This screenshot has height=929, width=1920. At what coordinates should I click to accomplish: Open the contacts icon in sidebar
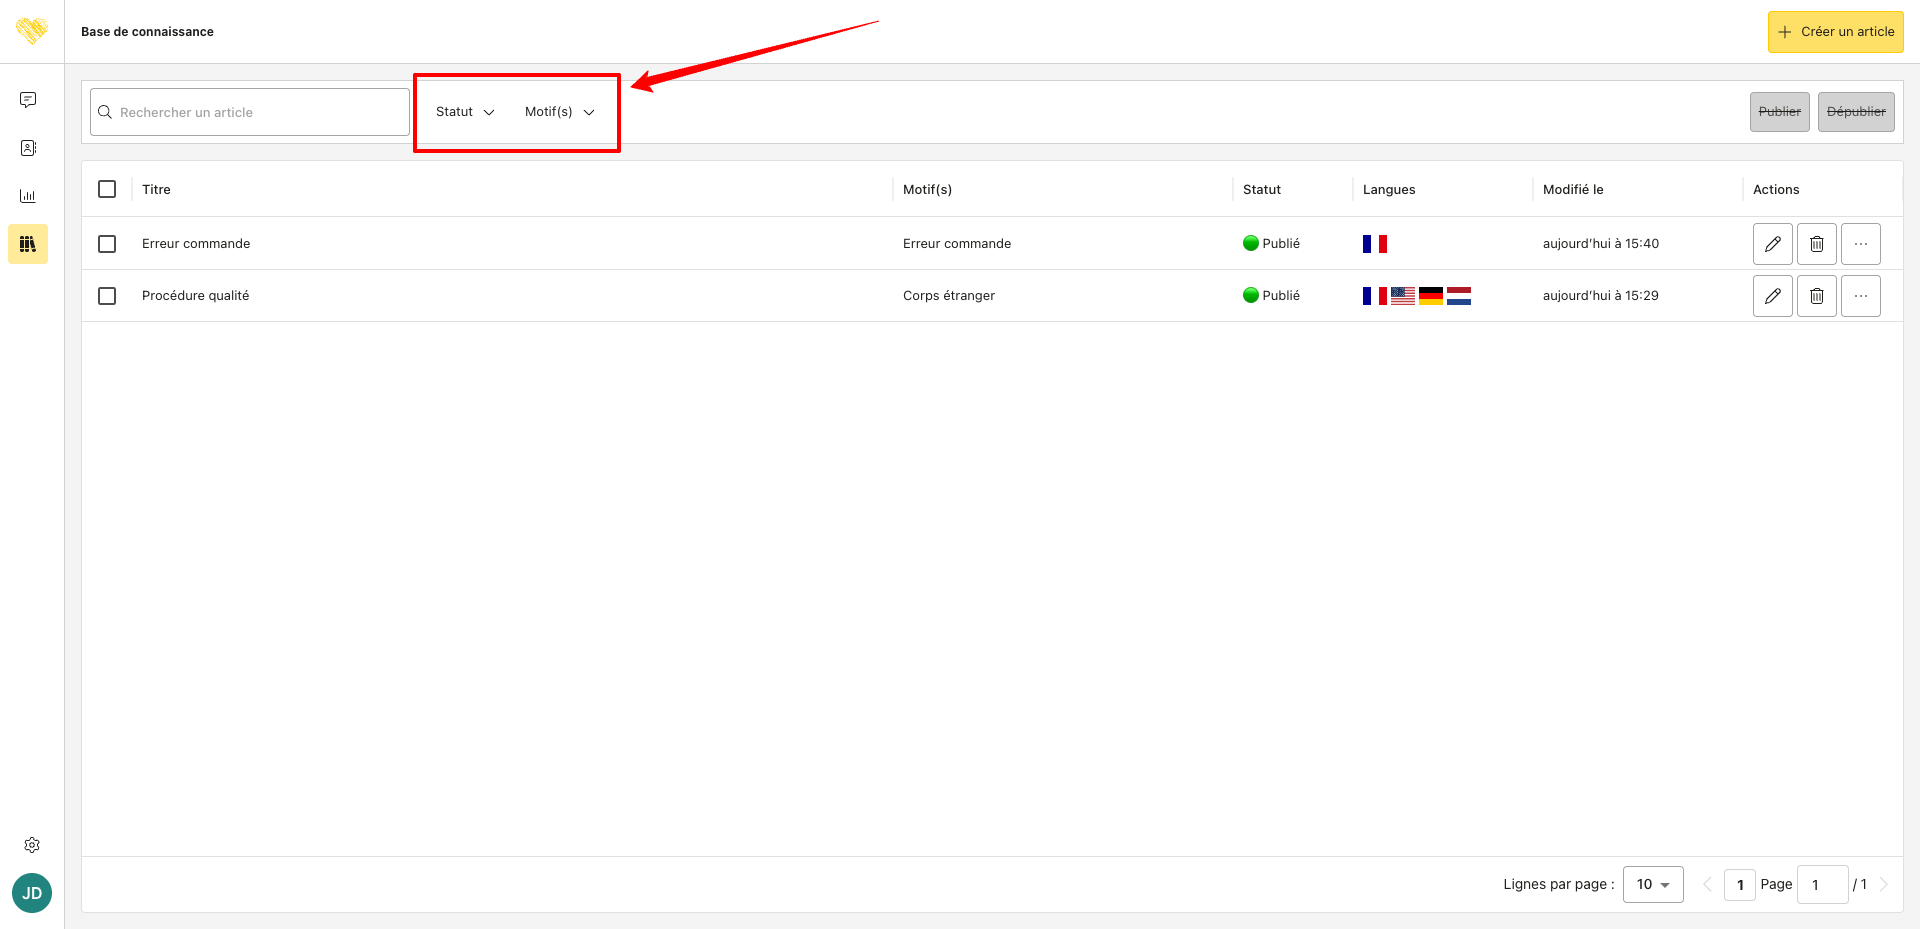click(28, 148)
